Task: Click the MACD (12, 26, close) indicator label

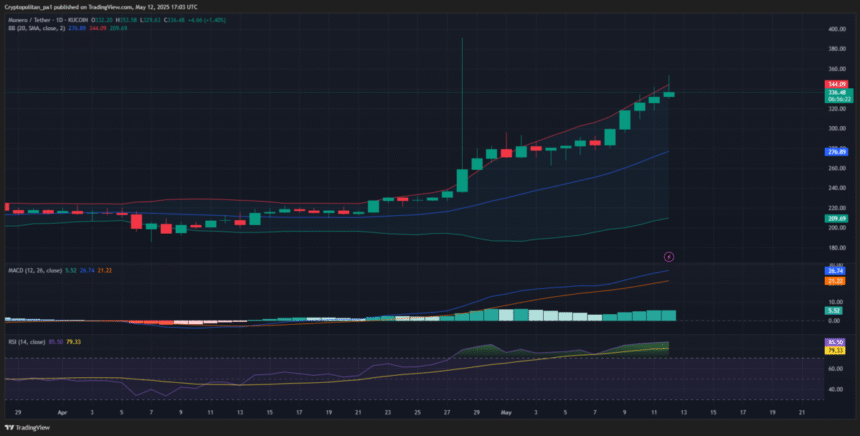Action: tap(35, 270)
